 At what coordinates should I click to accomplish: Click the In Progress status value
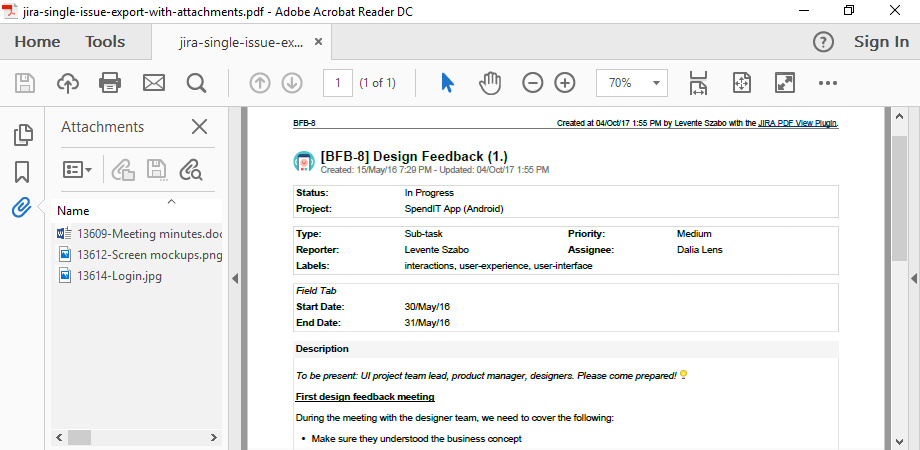click(429, 192)
